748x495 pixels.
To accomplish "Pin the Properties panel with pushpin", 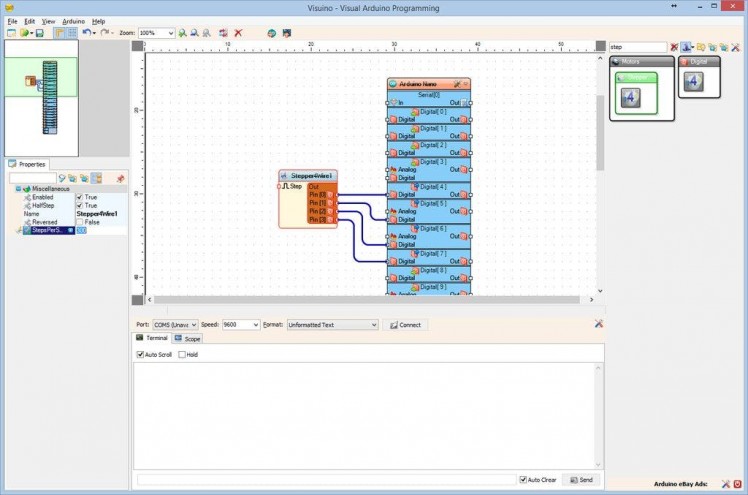I will coord(121,178).
